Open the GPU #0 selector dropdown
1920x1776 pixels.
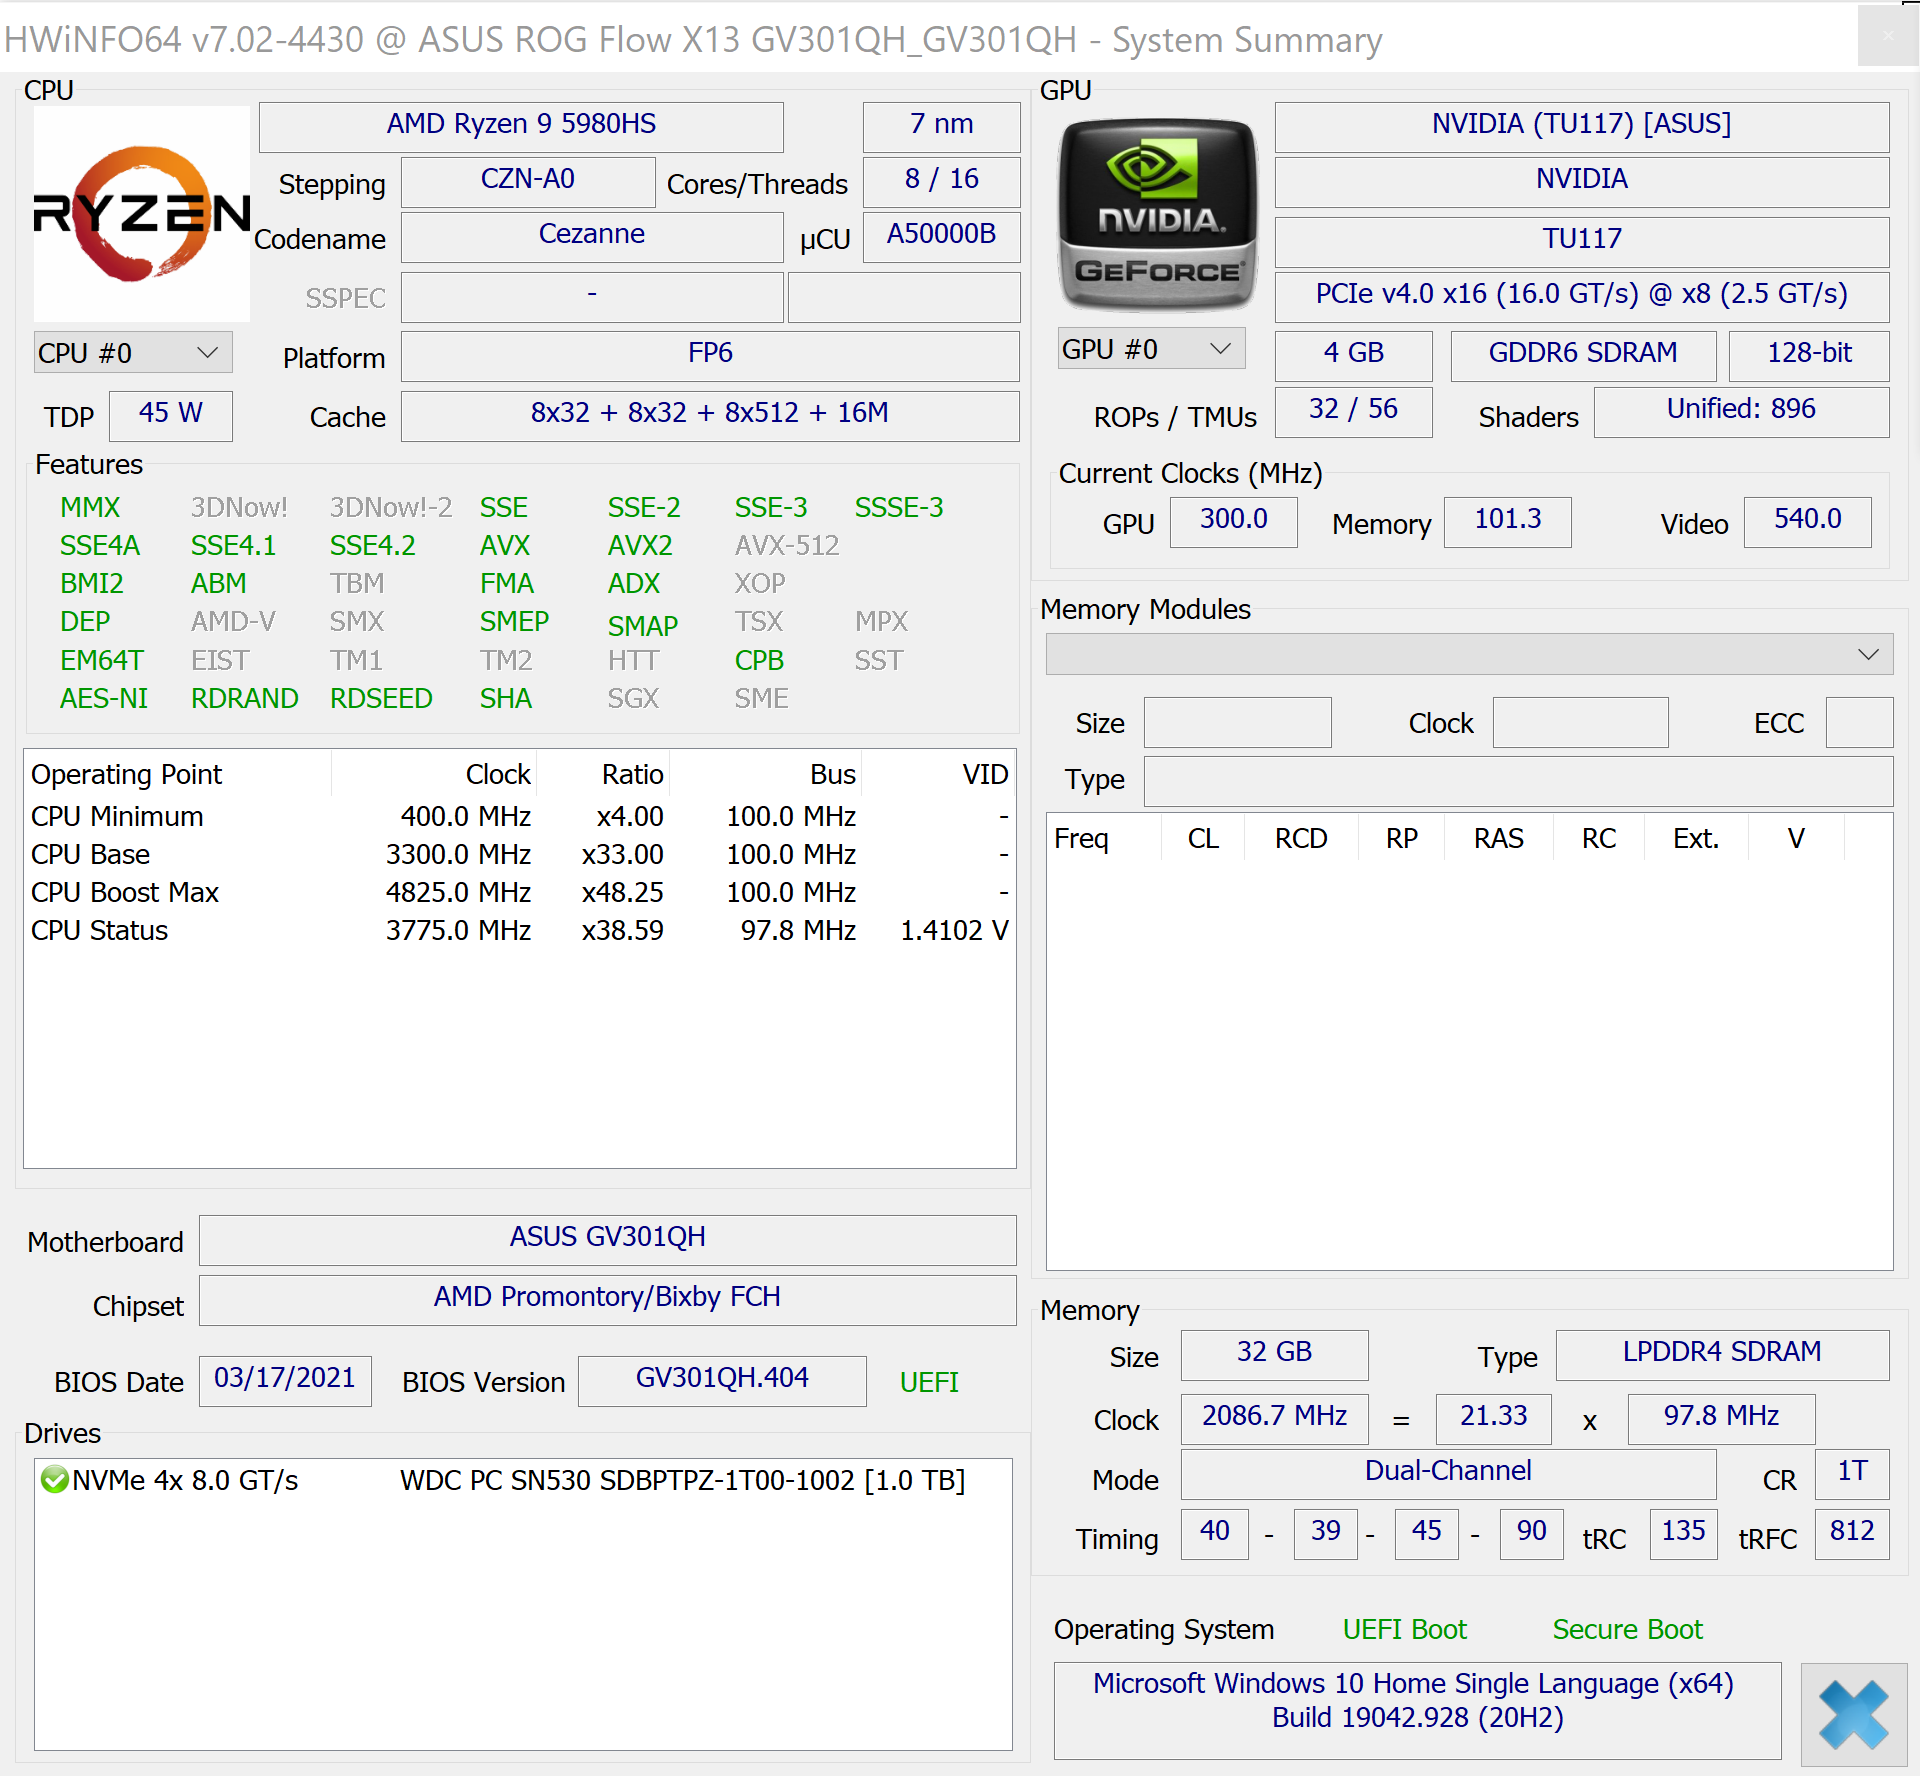tap(1152, 349)
